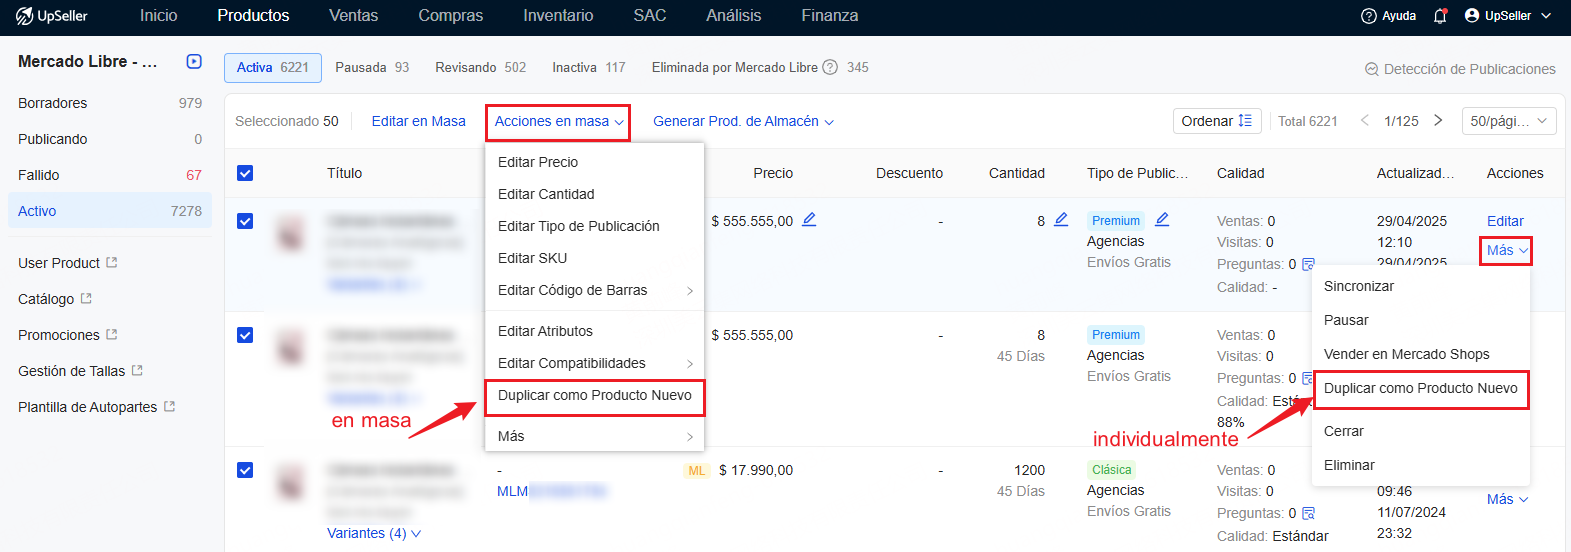Uncheck the second product row checkbox
Image resolution: width=1571 pixels, height=552 pixels.
[245, 335]
